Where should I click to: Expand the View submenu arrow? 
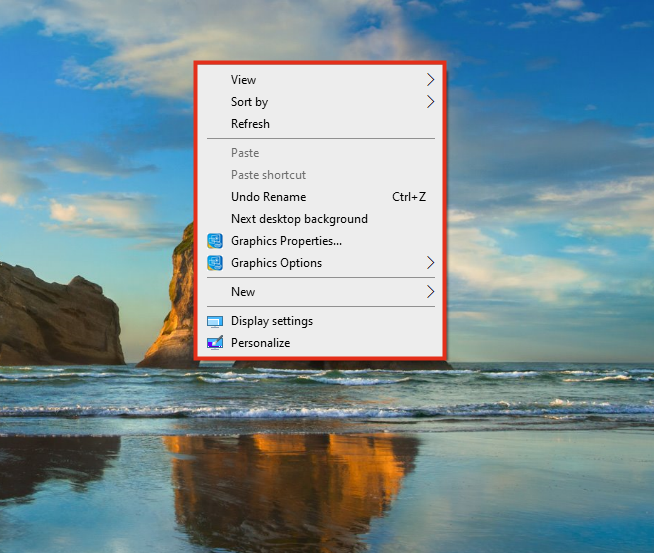(x=430, y=80)
